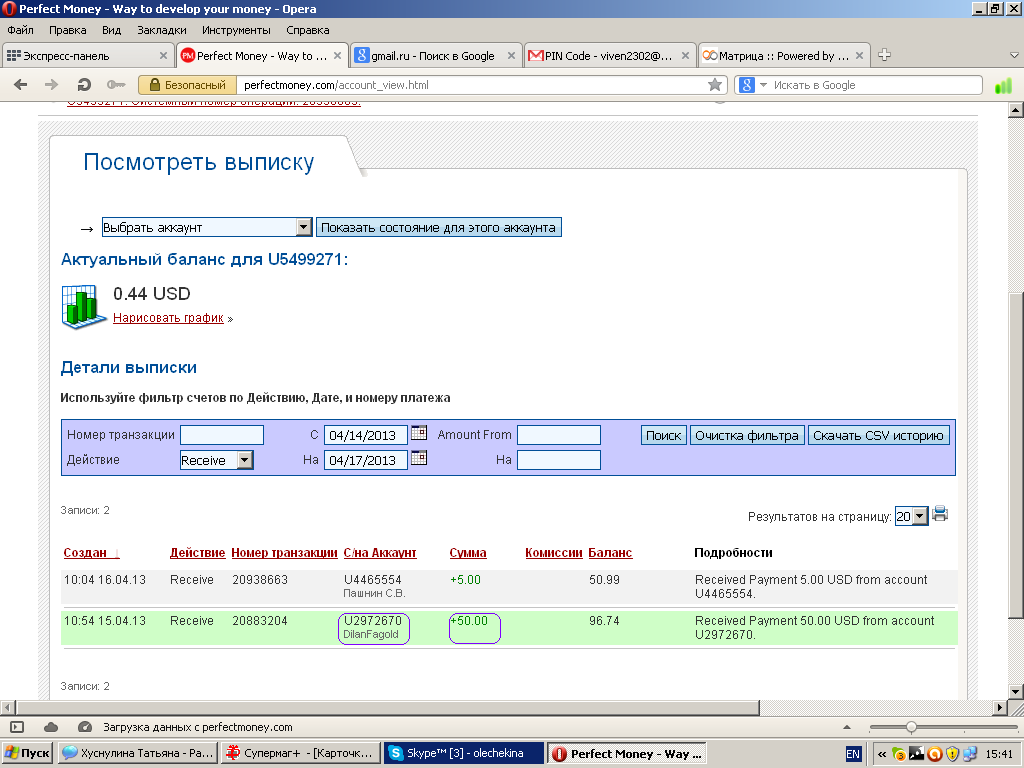
Task: Click the printer icon above results
Action: (940, 515)
